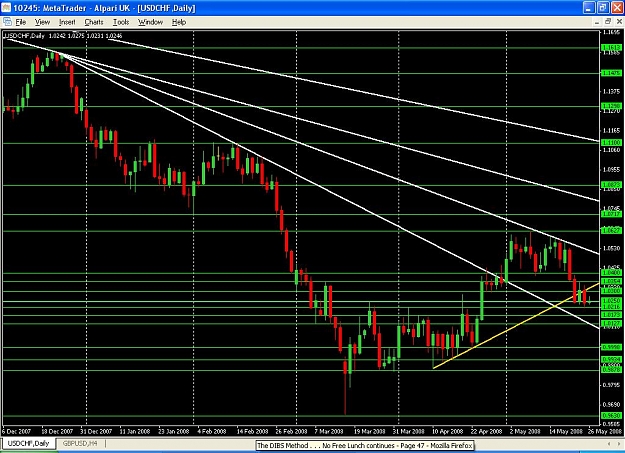Click the 1.1613 green price label
Viewport: 625px width, 453px height.
point(611,48)
